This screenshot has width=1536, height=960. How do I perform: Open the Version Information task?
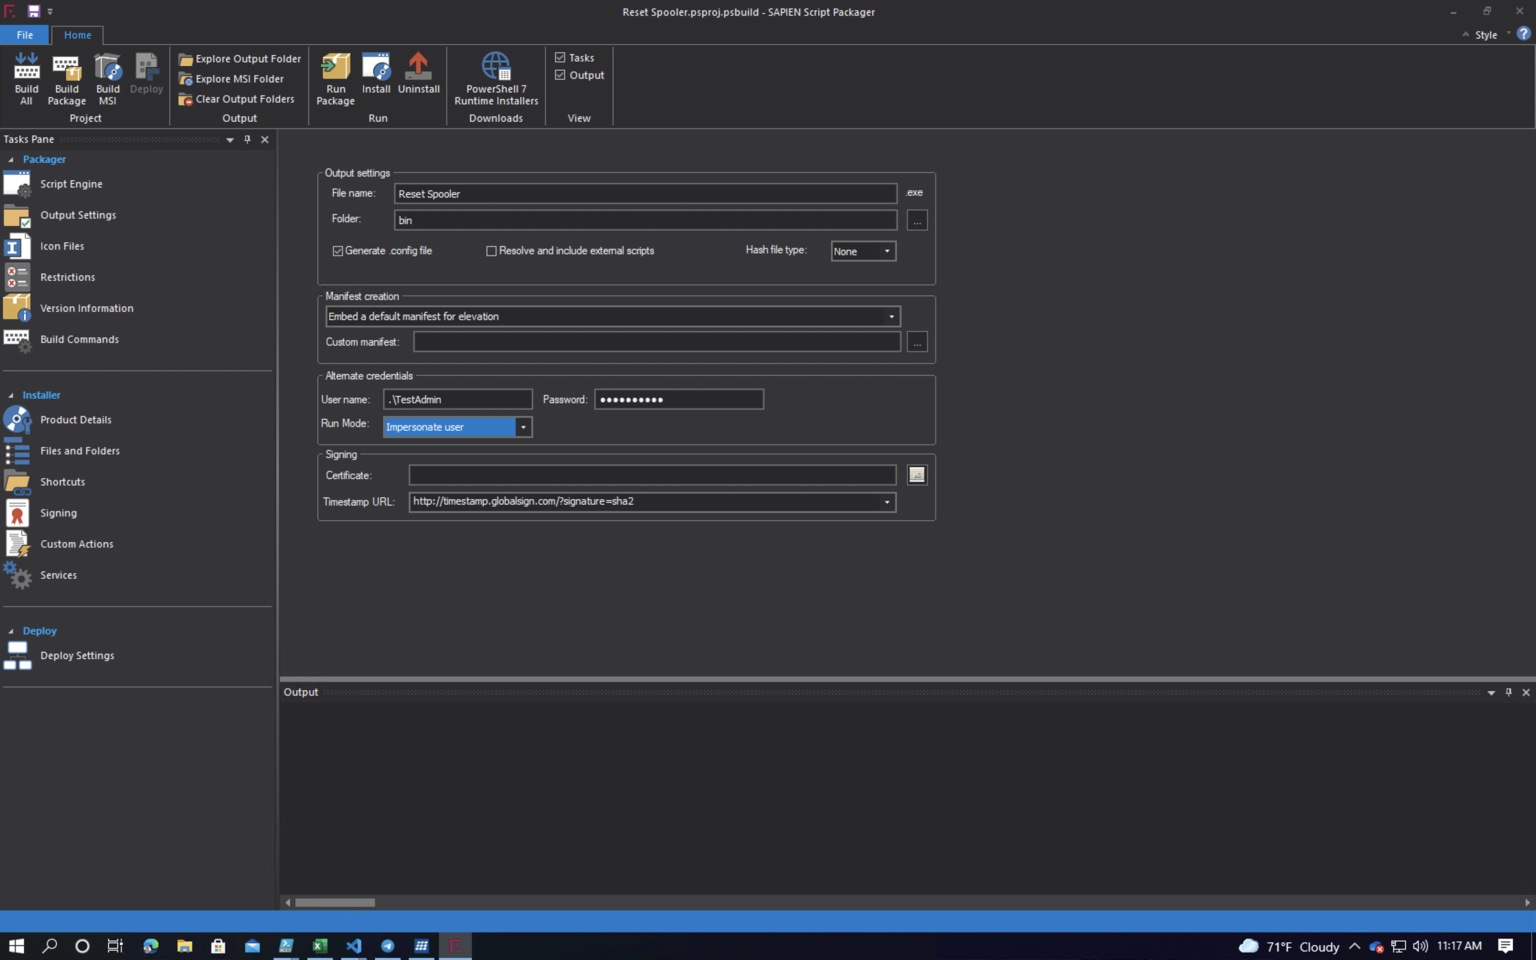(86, 308)
